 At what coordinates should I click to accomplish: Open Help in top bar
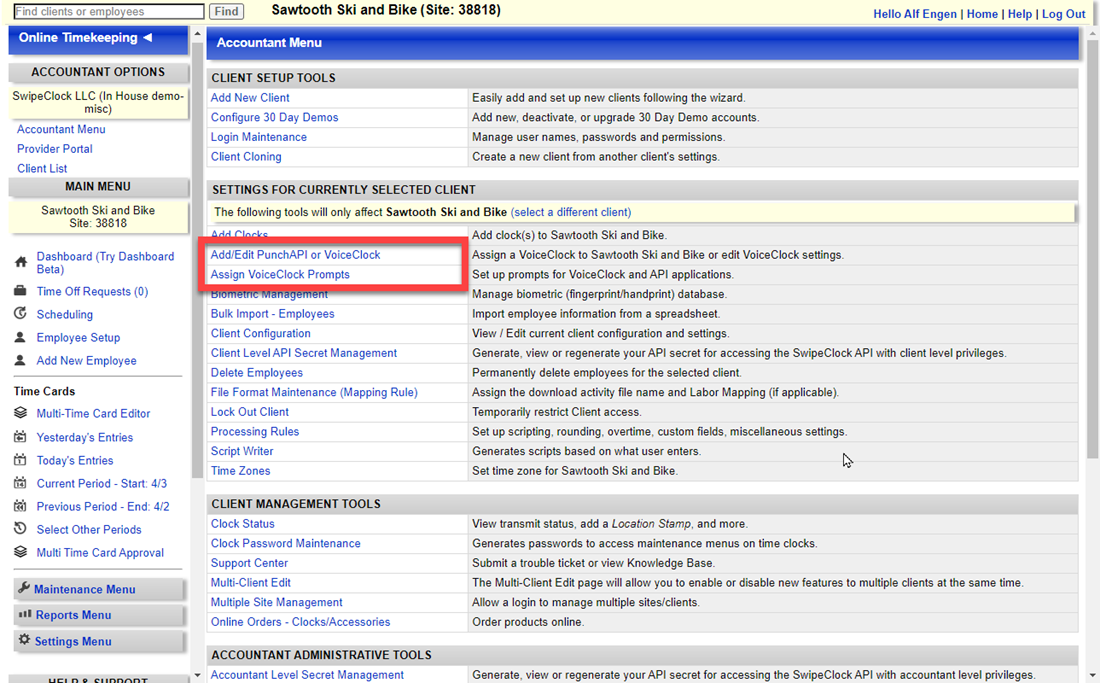pyautogui.click(x=1020, y=14)
